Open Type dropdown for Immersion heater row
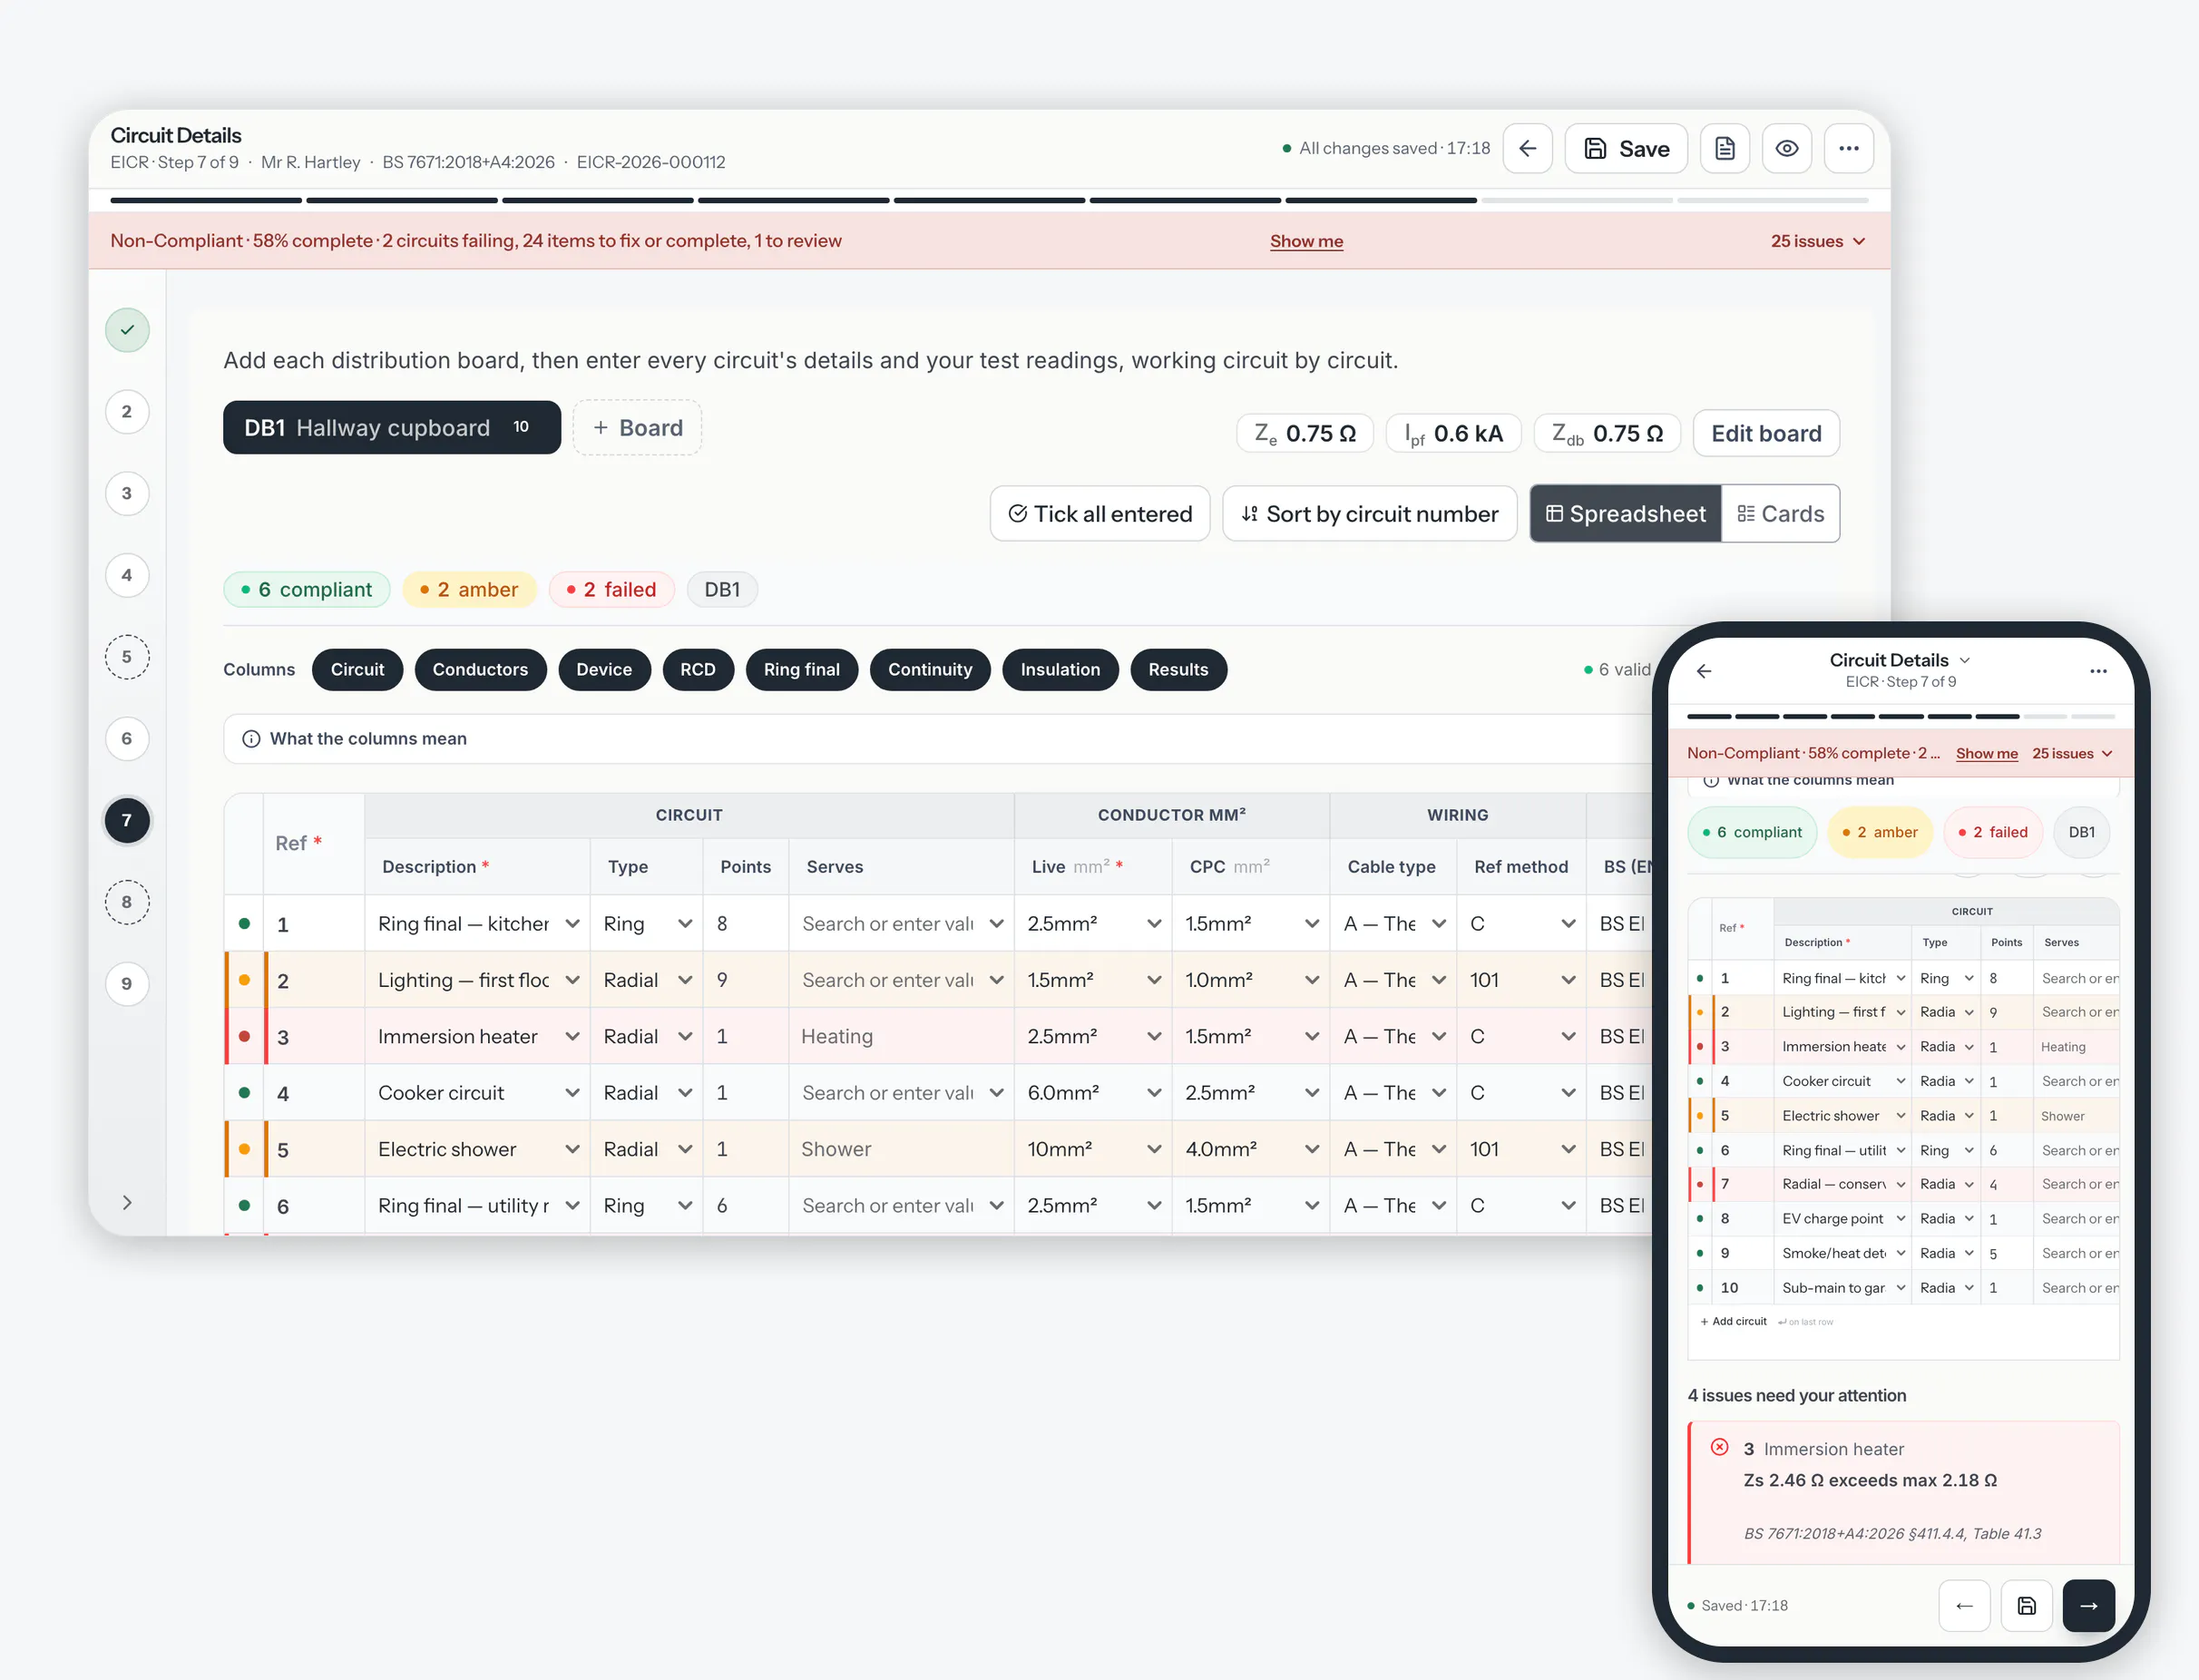 coord(647,1037)
